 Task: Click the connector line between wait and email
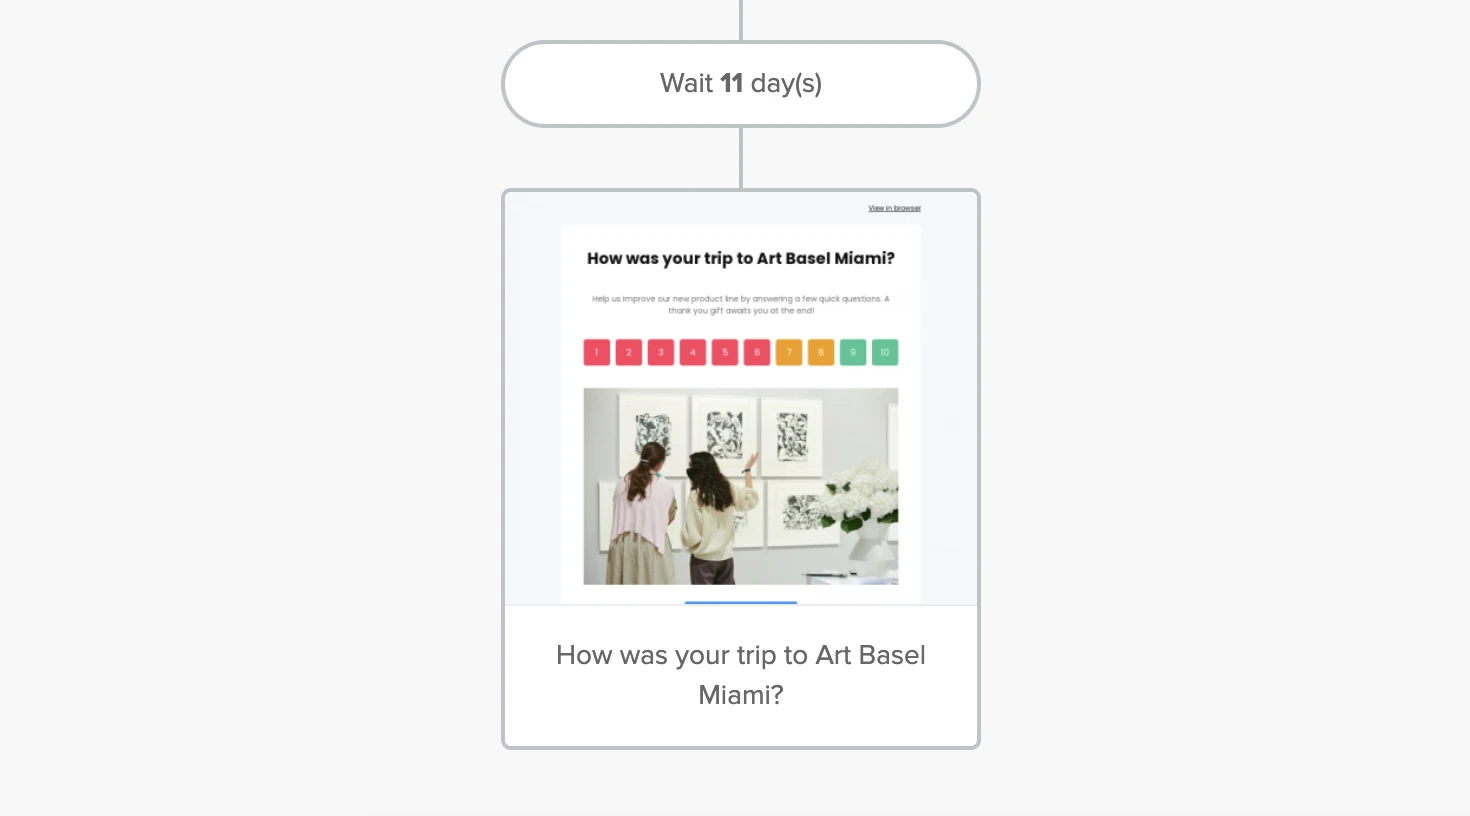coord(741,158)
